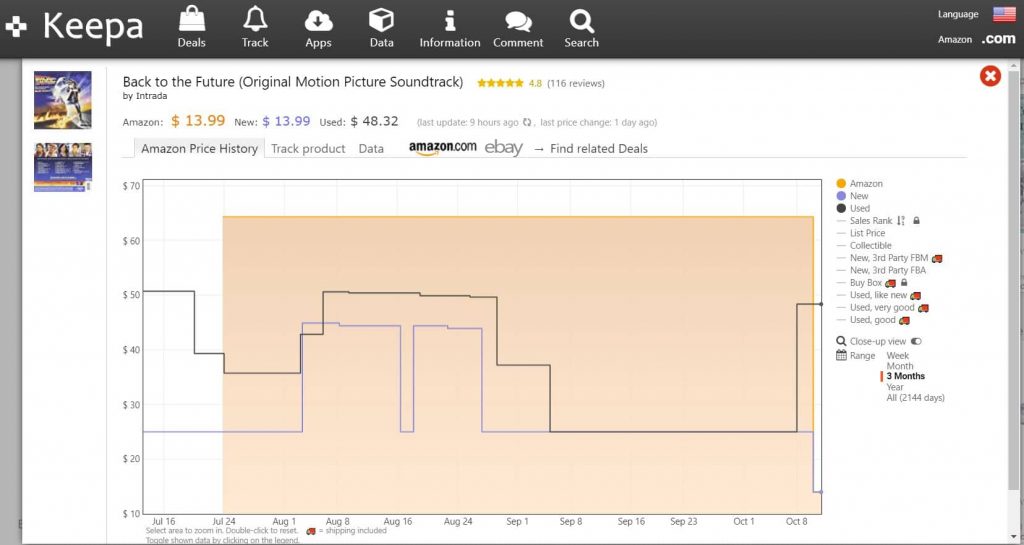
Task: Click the truck icon beside Used, very good
Action: (923, 308)
